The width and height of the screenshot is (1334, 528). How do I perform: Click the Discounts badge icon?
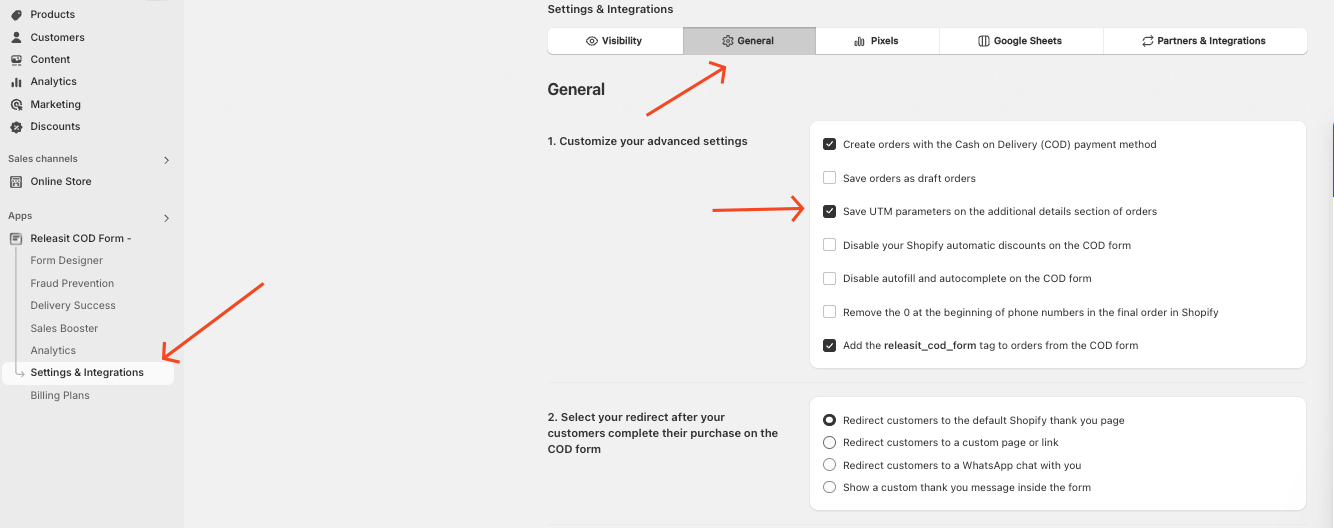pyautogui.click(x=16, y=127)
